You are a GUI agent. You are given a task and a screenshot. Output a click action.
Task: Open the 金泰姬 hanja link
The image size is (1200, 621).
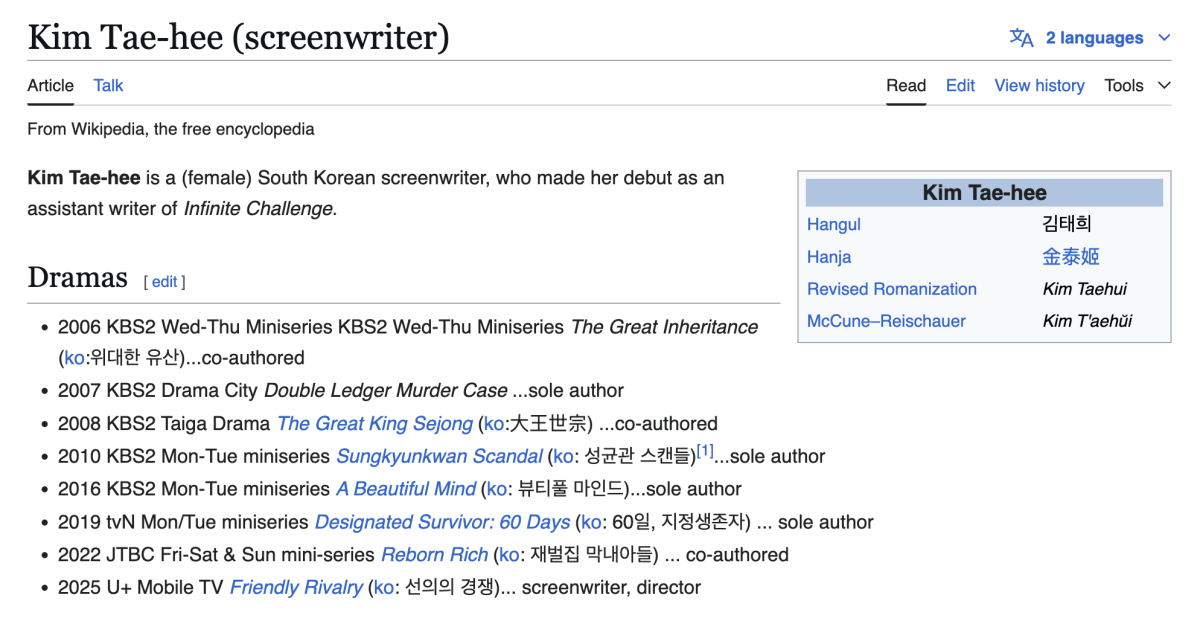click(1071, 257)
